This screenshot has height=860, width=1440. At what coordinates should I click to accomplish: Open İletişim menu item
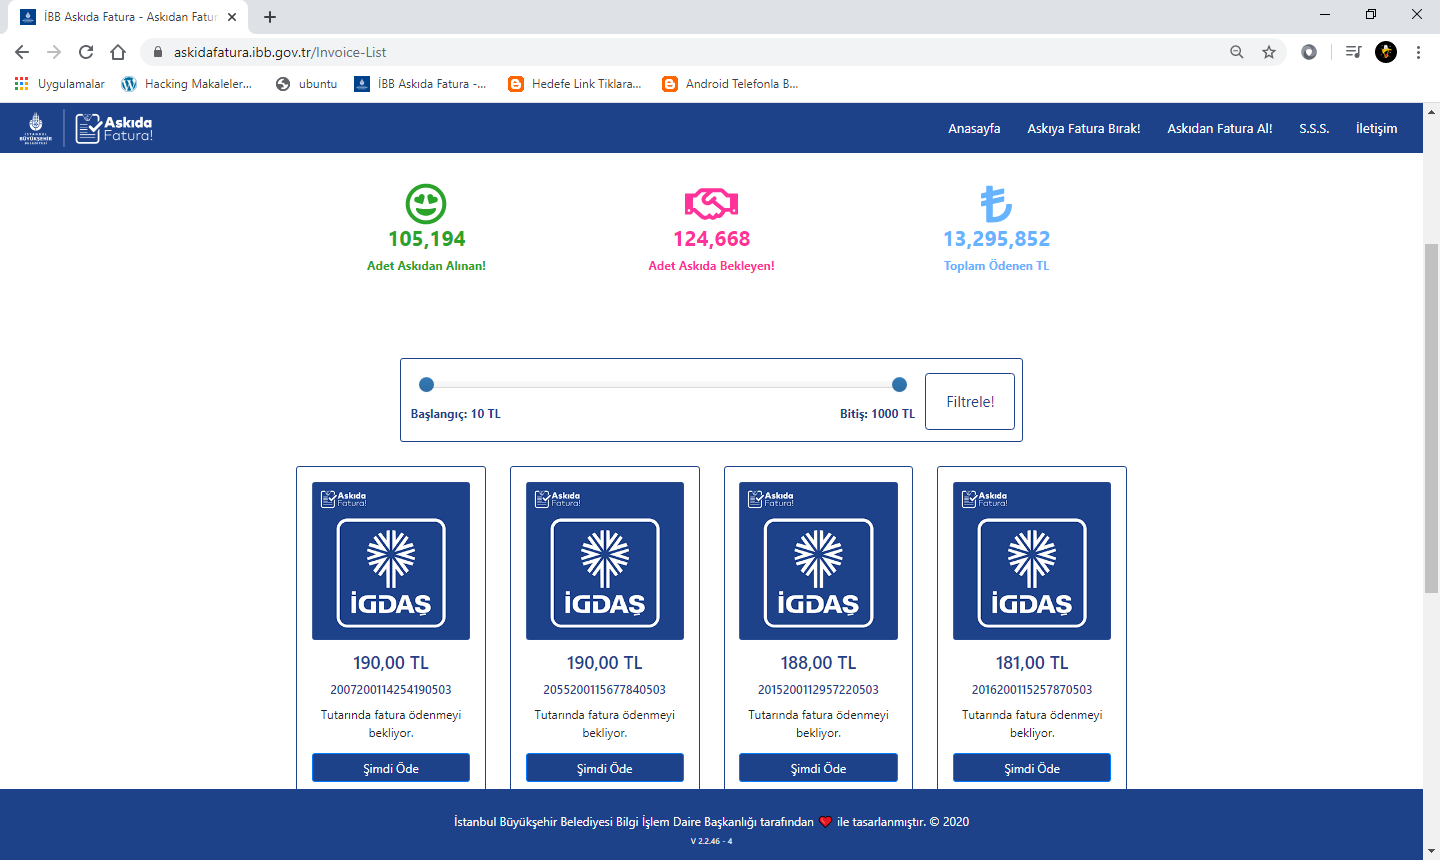1376,128
